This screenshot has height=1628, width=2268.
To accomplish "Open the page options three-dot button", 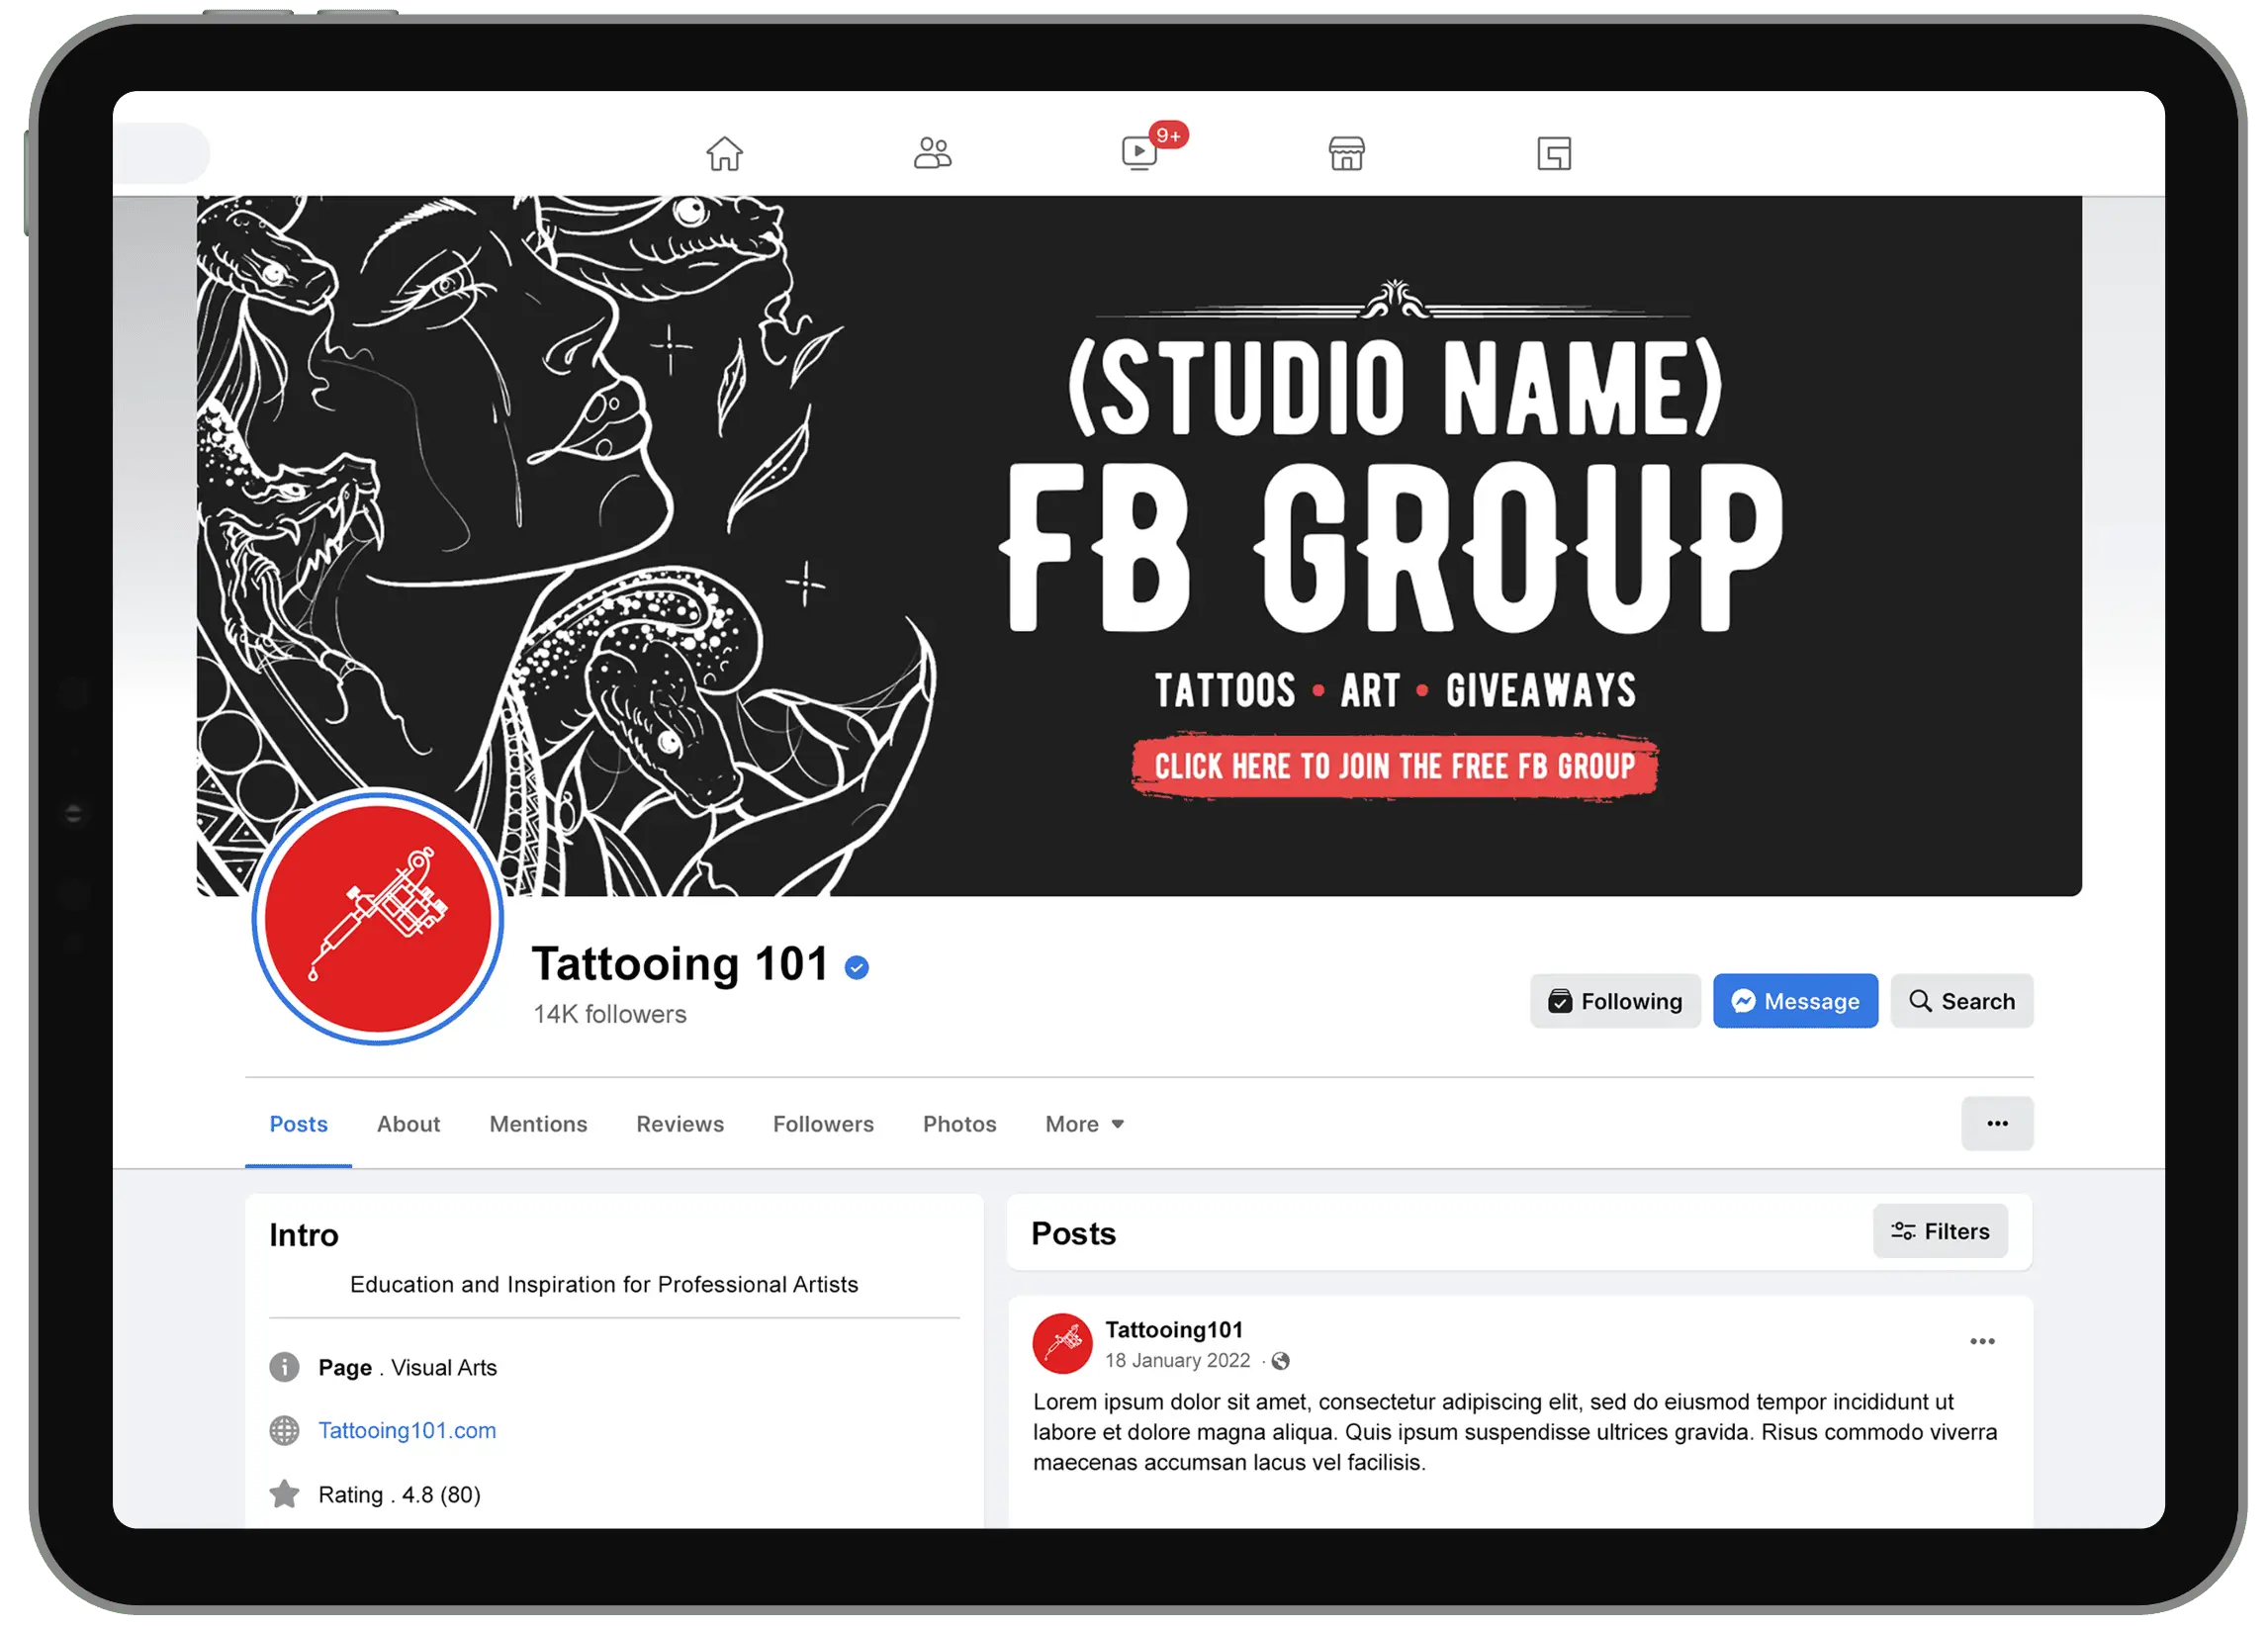I will tap(1997, 1124).
